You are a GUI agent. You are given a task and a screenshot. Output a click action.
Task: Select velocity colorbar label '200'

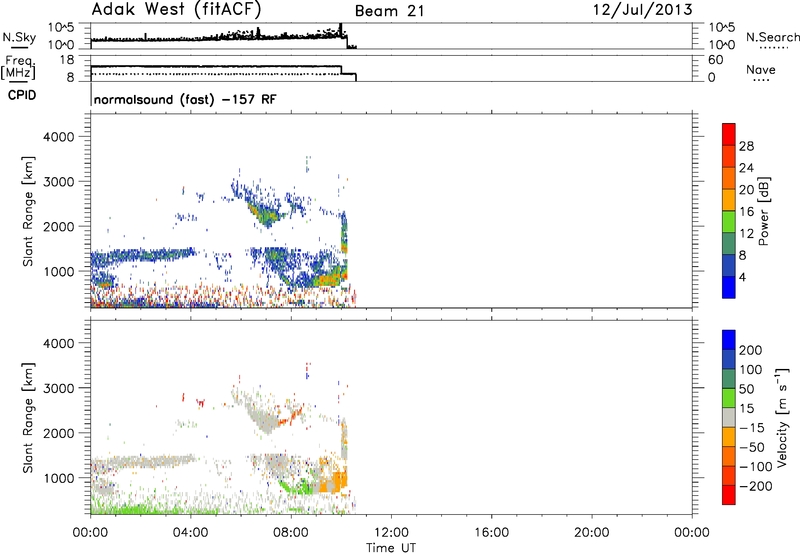[x=751, y=350]
